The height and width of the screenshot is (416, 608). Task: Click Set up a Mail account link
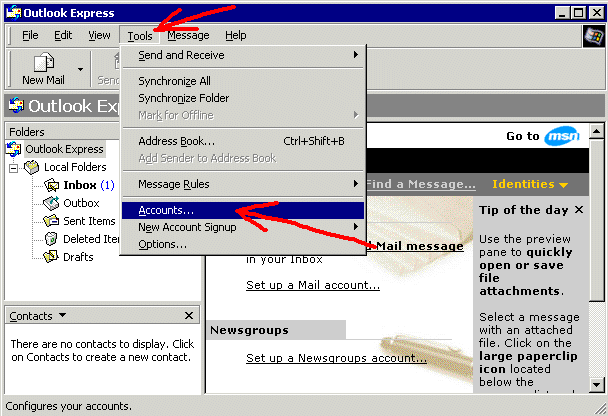point(313,285)
